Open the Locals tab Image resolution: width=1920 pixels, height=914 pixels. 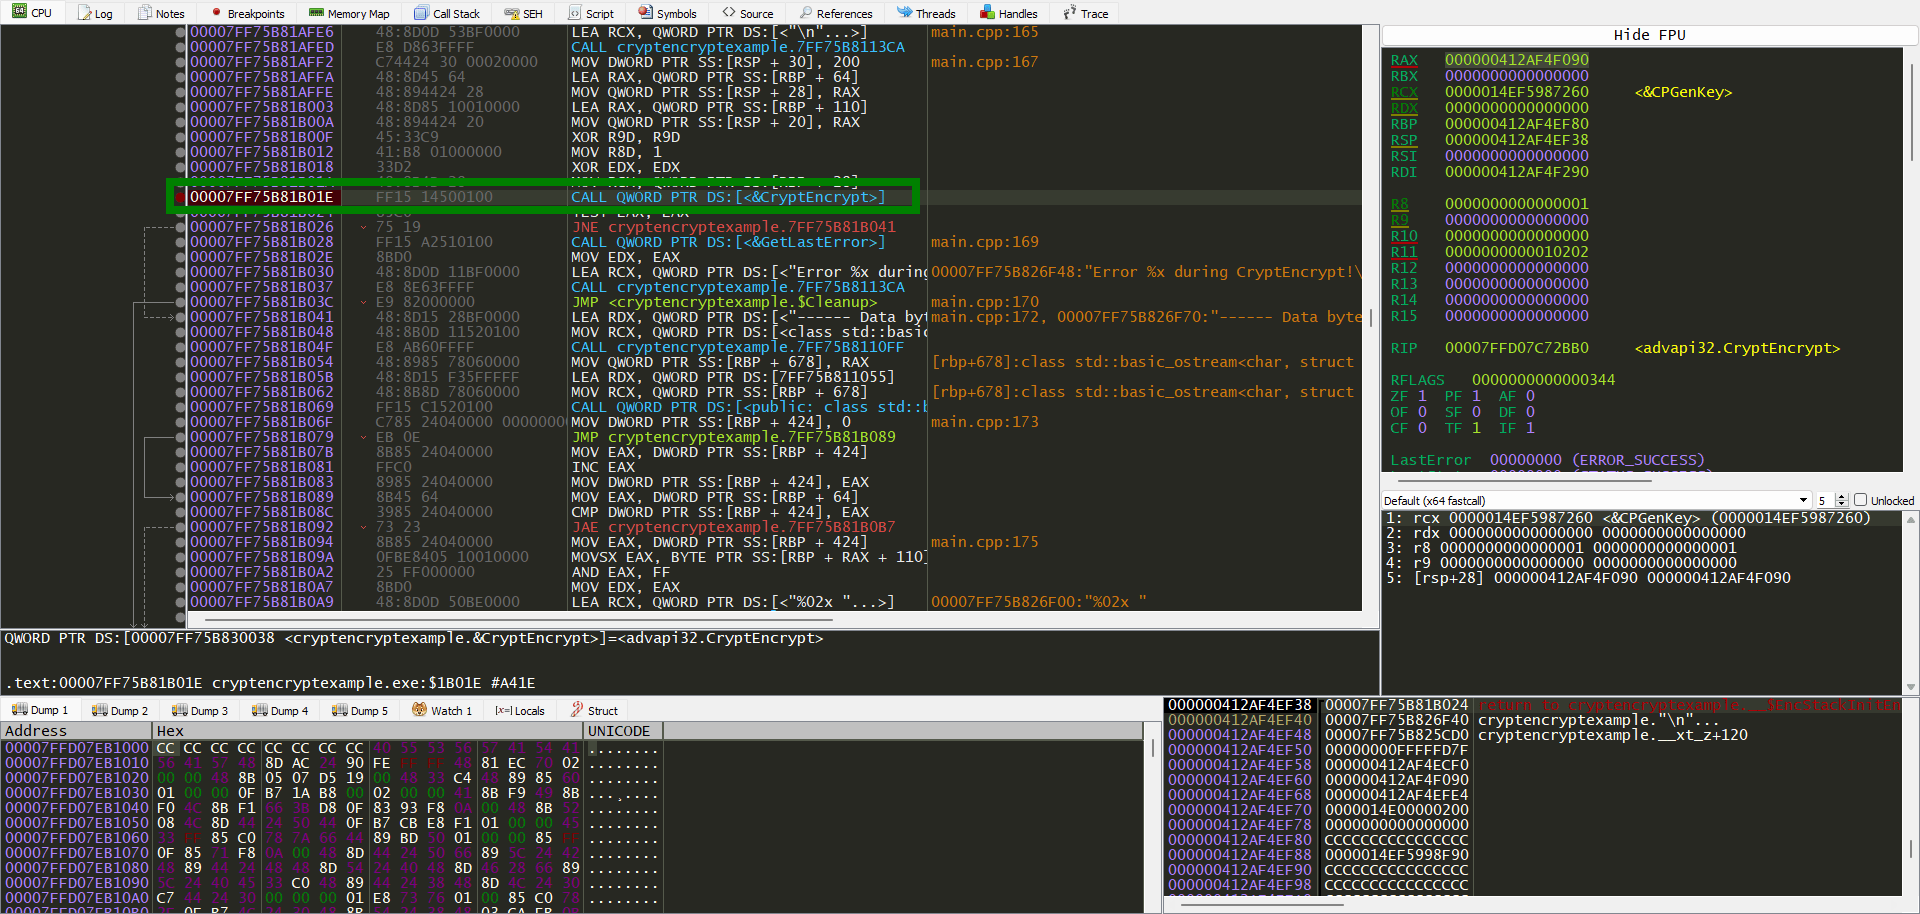coord(520,710)
